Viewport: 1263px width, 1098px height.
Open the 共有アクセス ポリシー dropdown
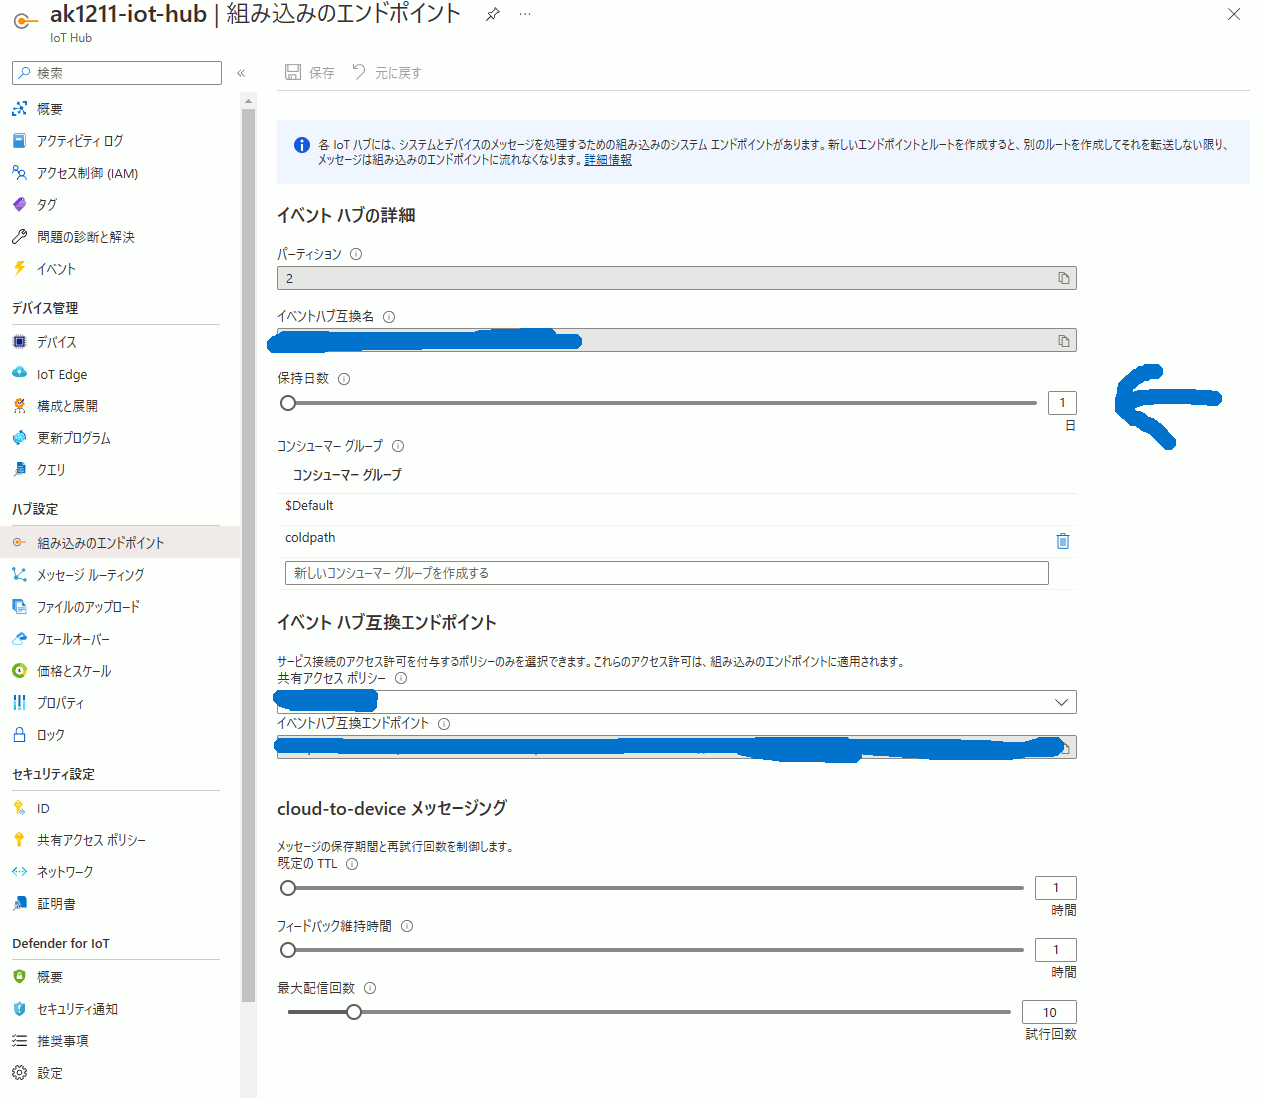pos(676,702)
